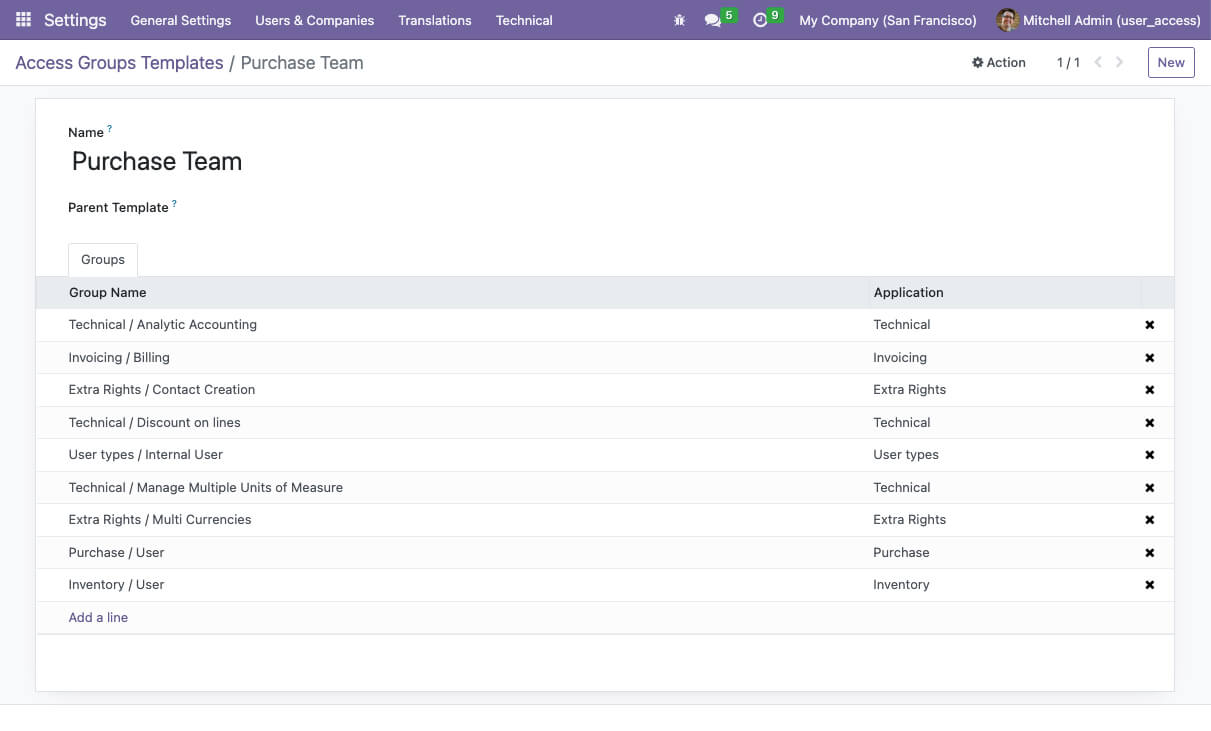
Task: Delete the Purchase / User group line
Action: [x=1149, y=553]
